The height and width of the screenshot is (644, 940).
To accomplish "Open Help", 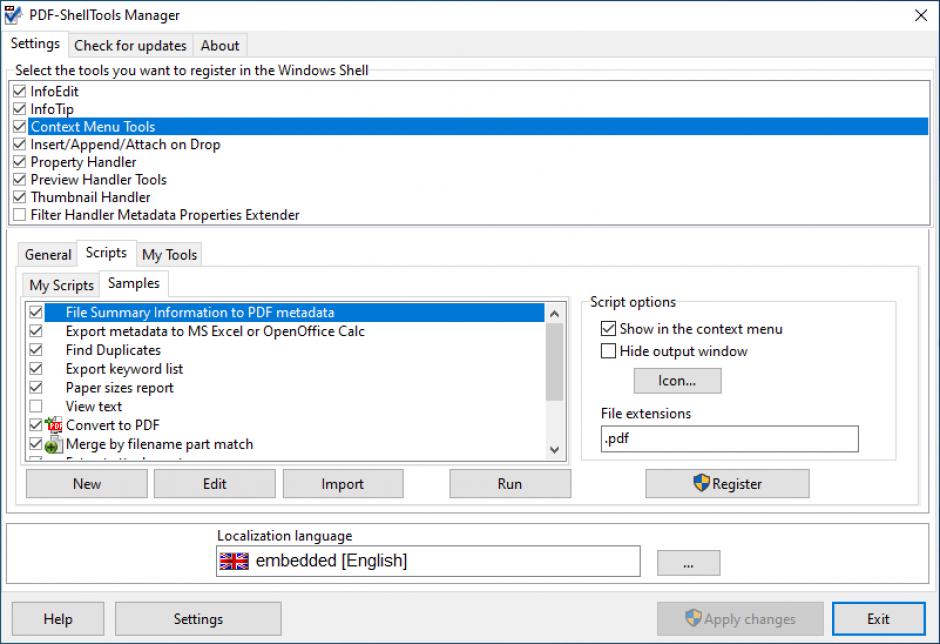I will [58, 619].
